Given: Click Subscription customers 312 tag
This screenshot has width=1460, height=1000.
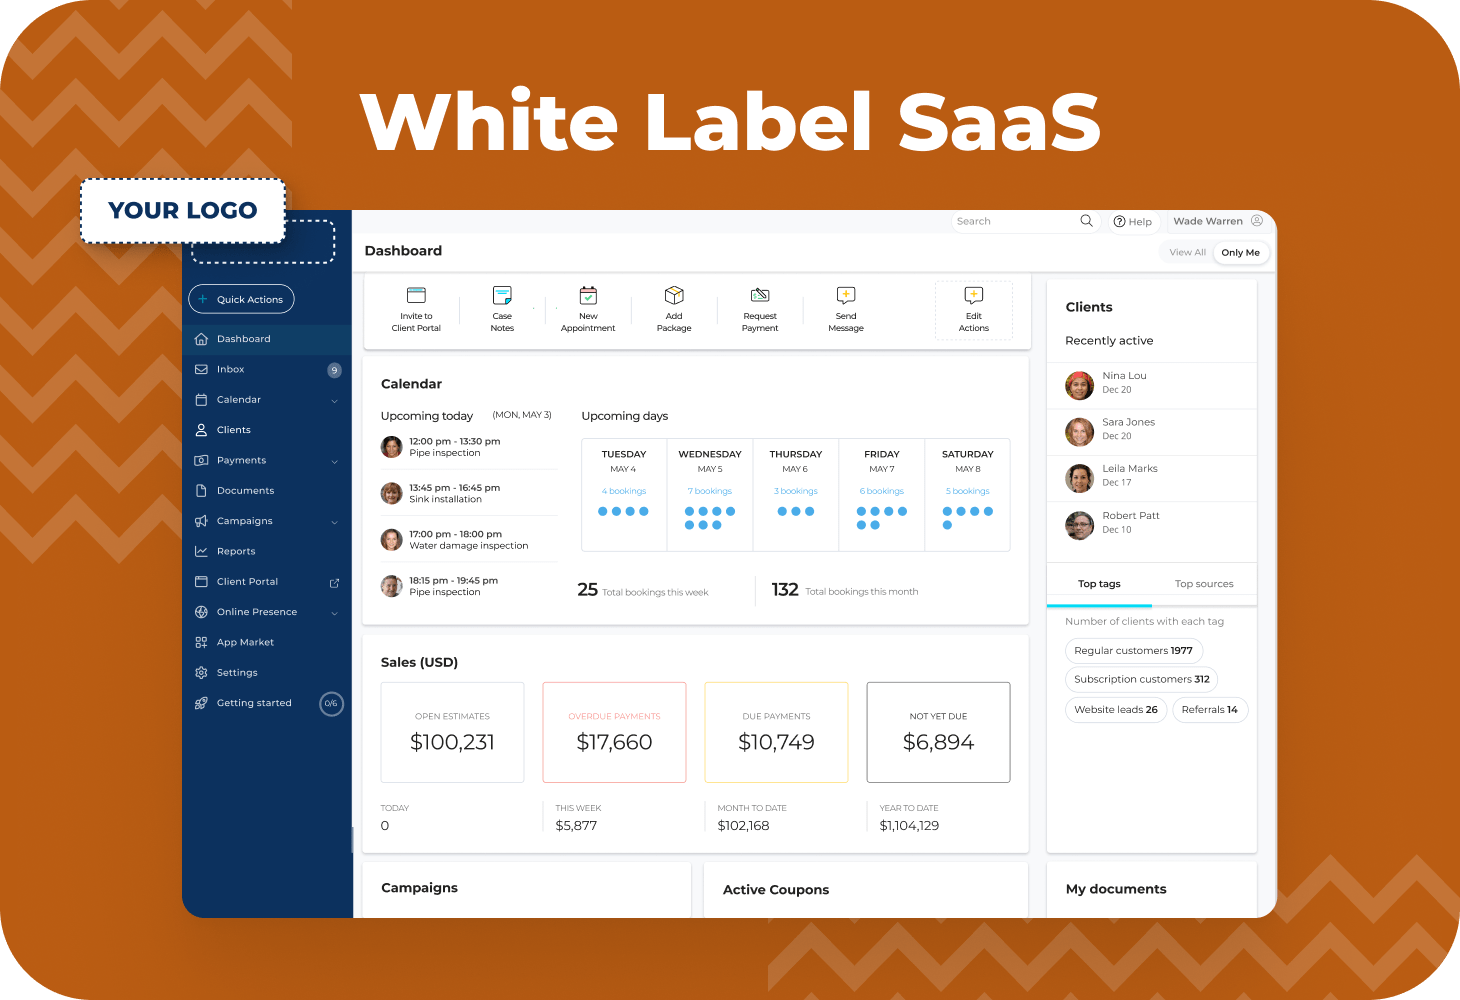Looking at the screenshot, I should pos(1141,680).
